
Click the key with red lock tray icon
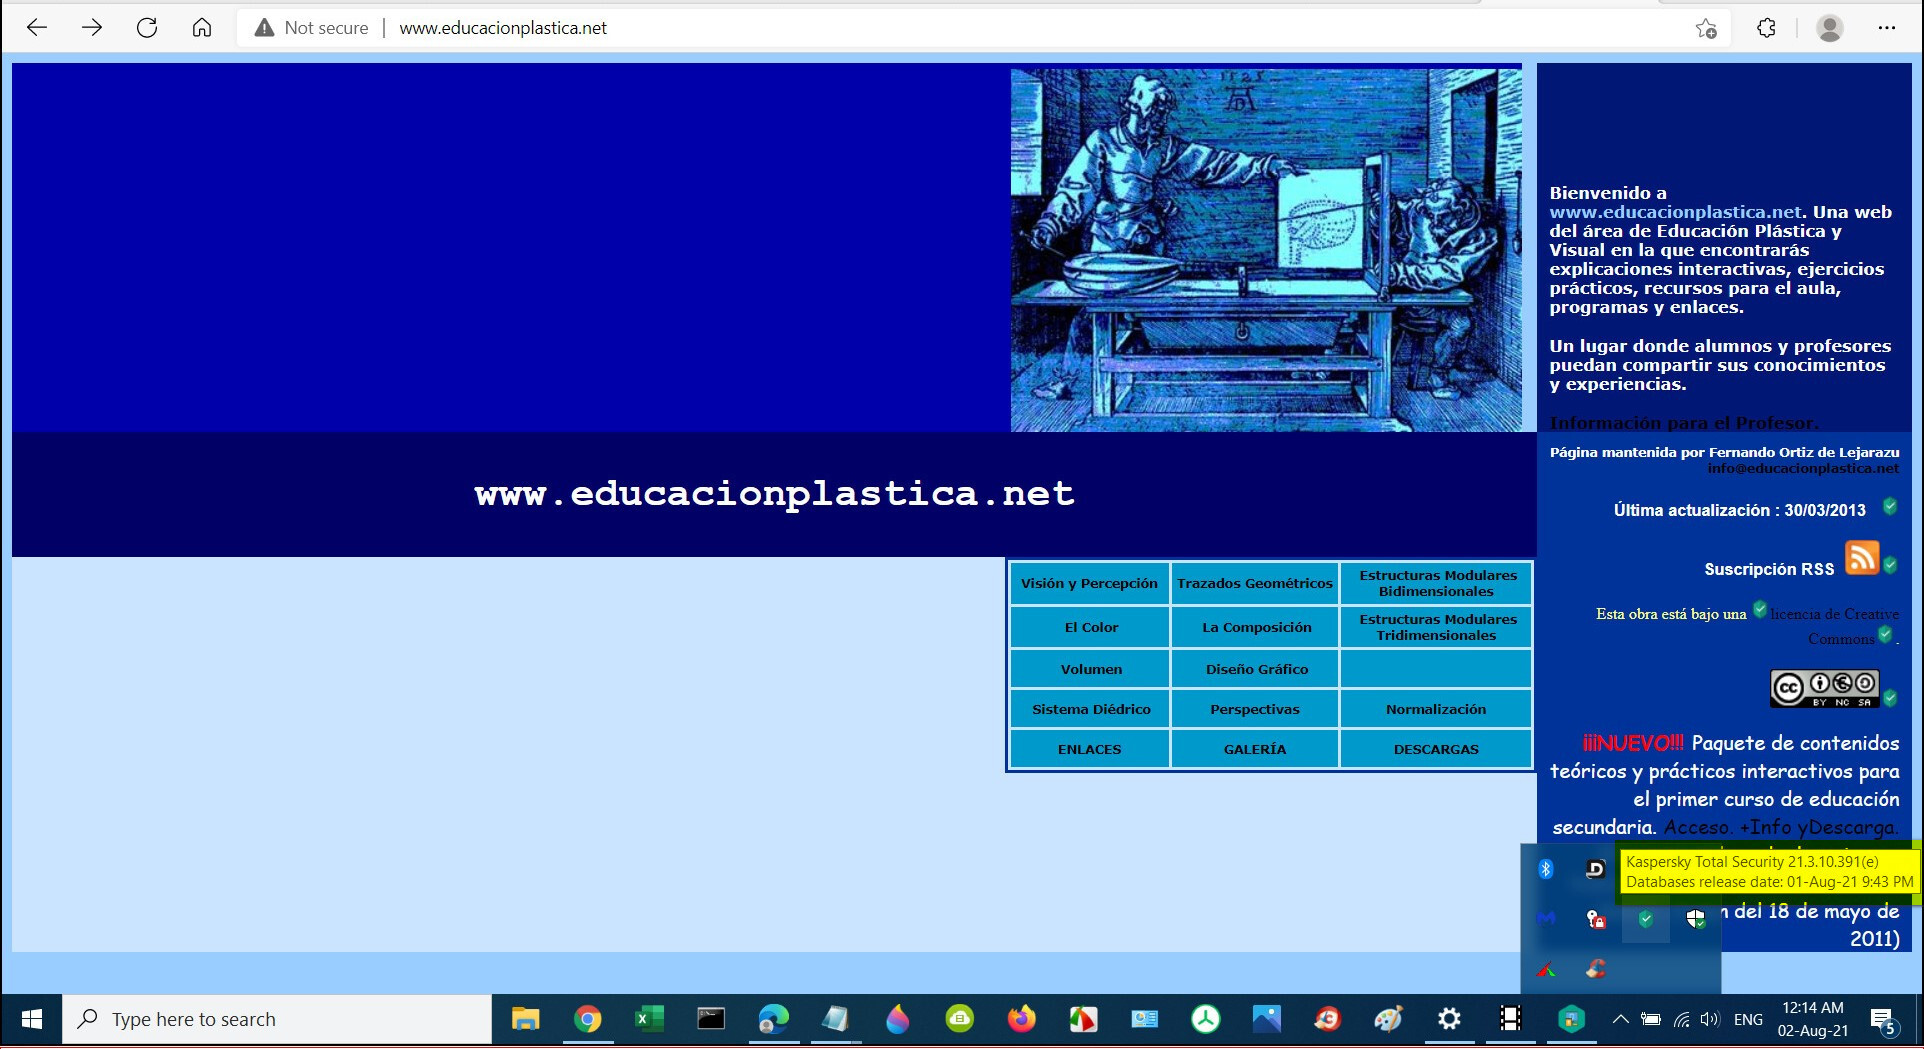pyautogui.click(x=1596, y=919)
